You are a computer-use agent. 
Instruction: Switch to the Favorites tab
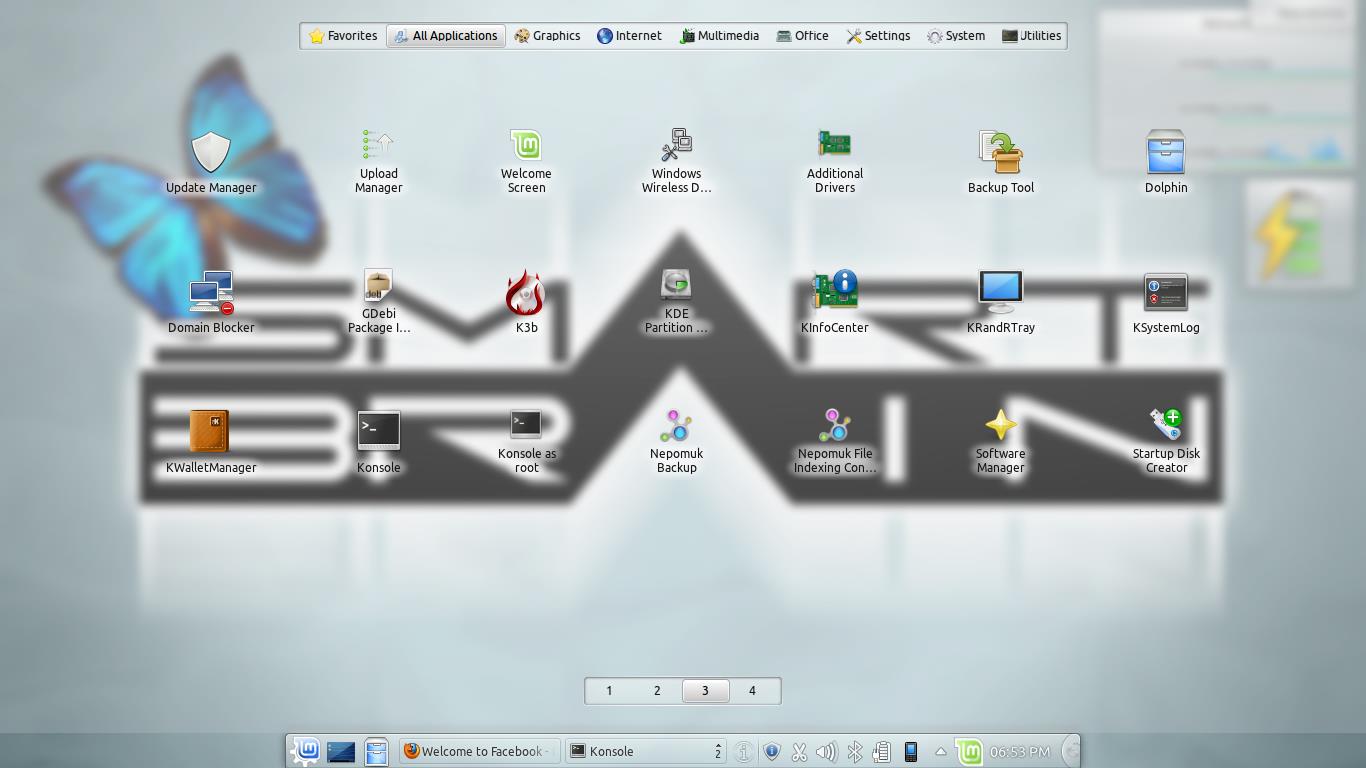coord(343,36)
